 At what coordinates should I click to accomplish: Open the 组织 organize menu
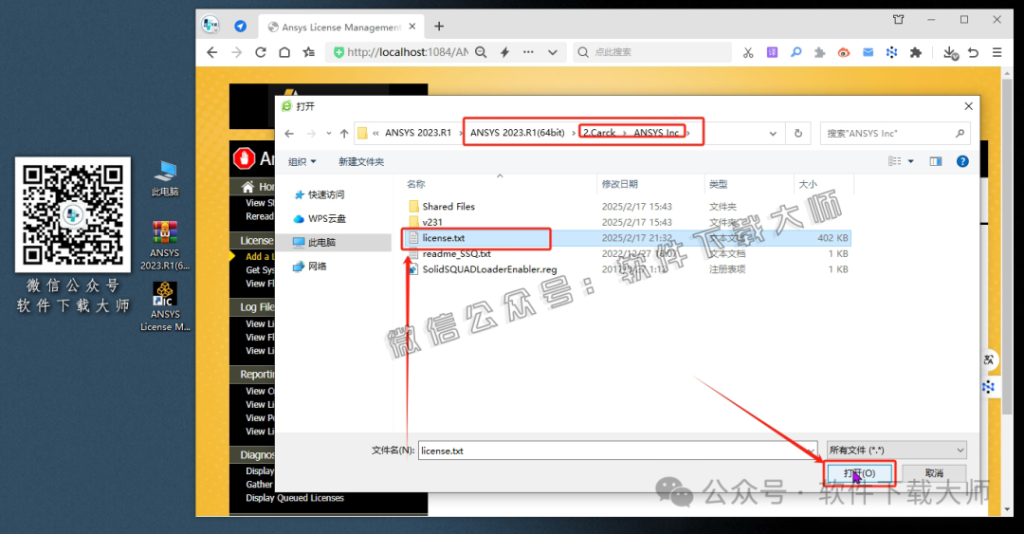(302, 161)
